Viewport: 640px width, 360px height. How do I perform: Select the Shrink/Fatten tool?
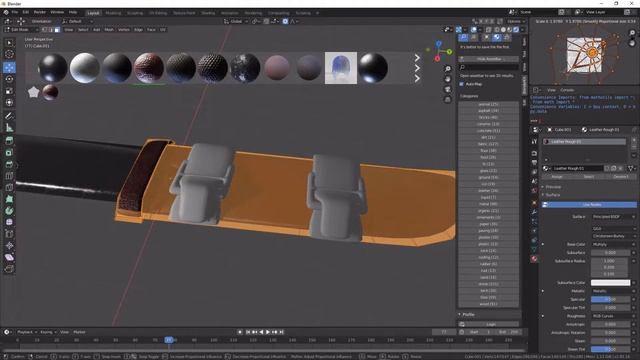(x=9, y=246)
